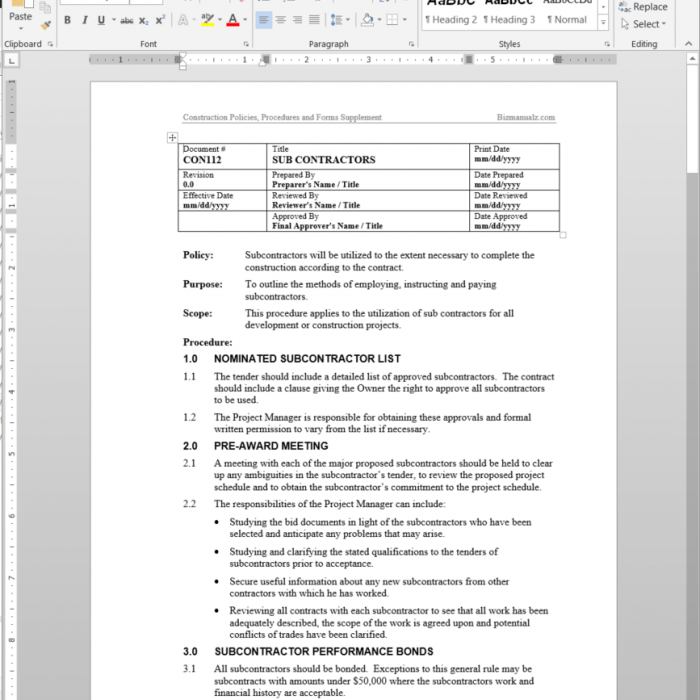Click the Shading paint bucket icon
The height and width of the screenshot is (700, 700).
[367, 20]
